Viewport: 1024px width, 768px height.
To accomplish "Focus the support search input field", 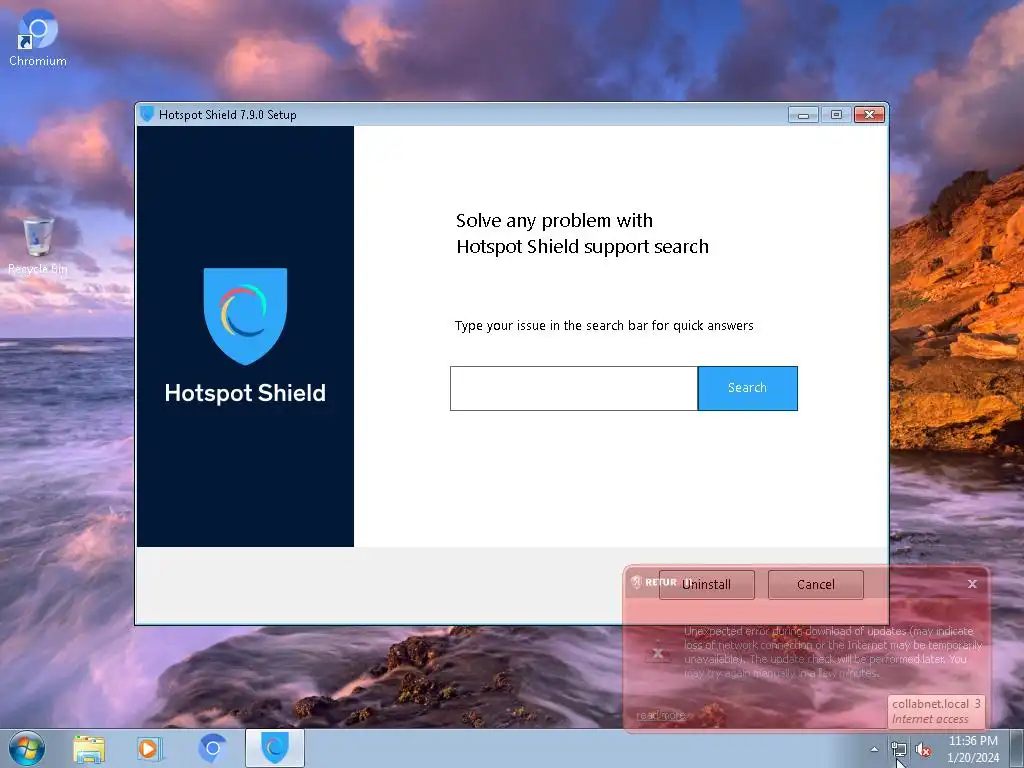I will point(574,388).
